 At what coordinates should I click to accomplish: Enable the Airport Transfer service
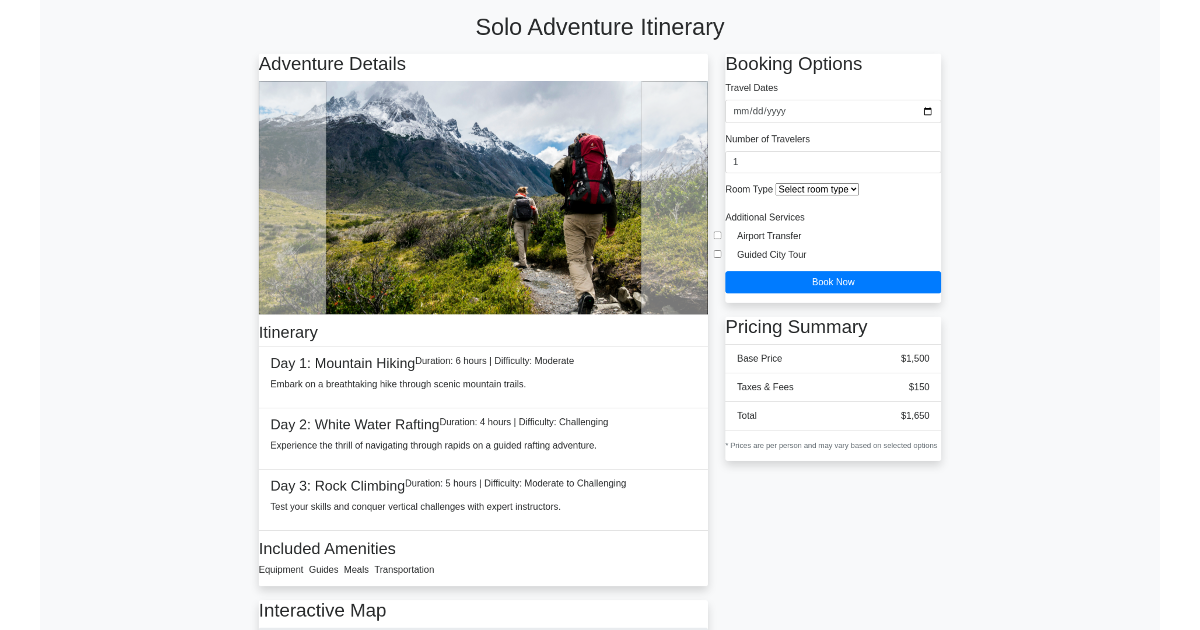(717, 235)
